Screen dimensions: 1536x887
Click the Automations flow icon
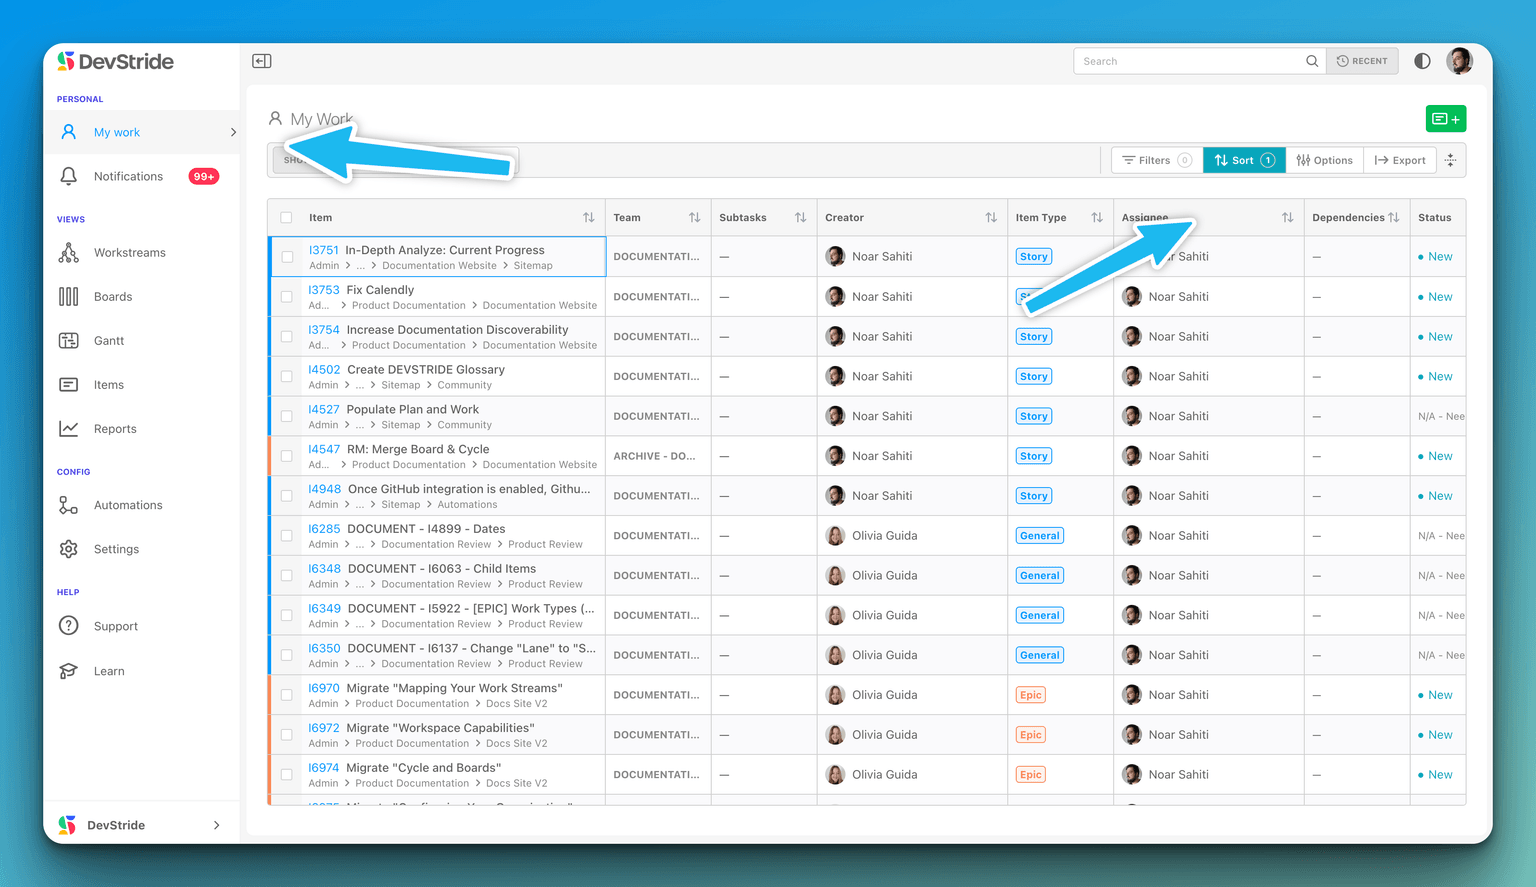click(68, 505)
